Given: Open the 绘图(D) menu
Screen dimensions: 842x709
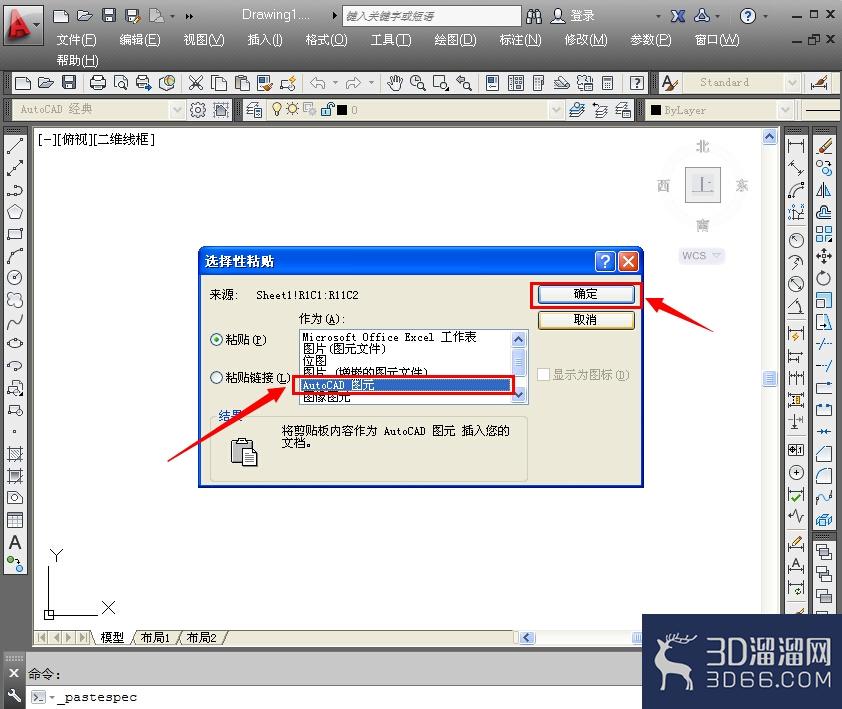Looking at the screenshot, I should pyautogui.click(x=455, y=40).
